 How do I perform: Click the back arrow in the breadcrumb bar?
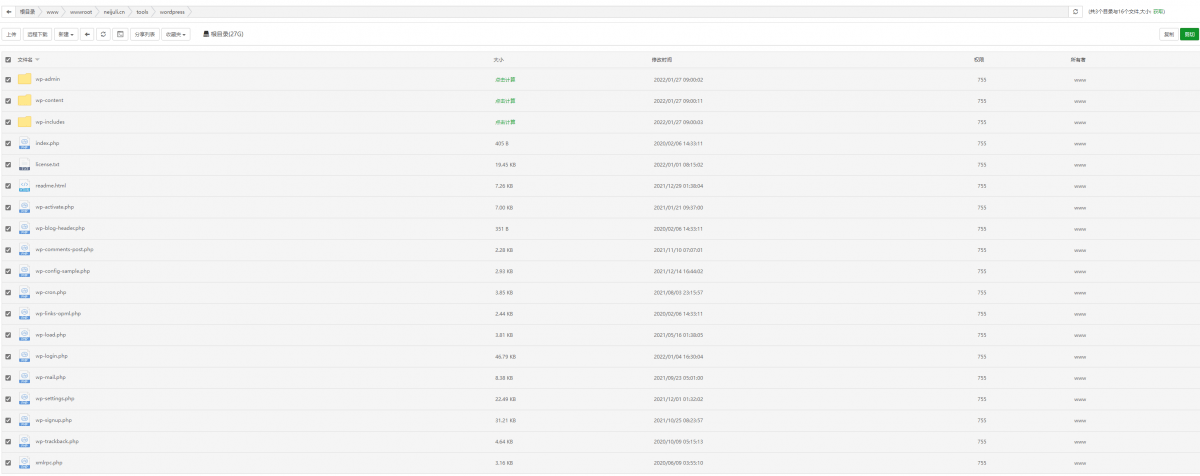[9, 12]
